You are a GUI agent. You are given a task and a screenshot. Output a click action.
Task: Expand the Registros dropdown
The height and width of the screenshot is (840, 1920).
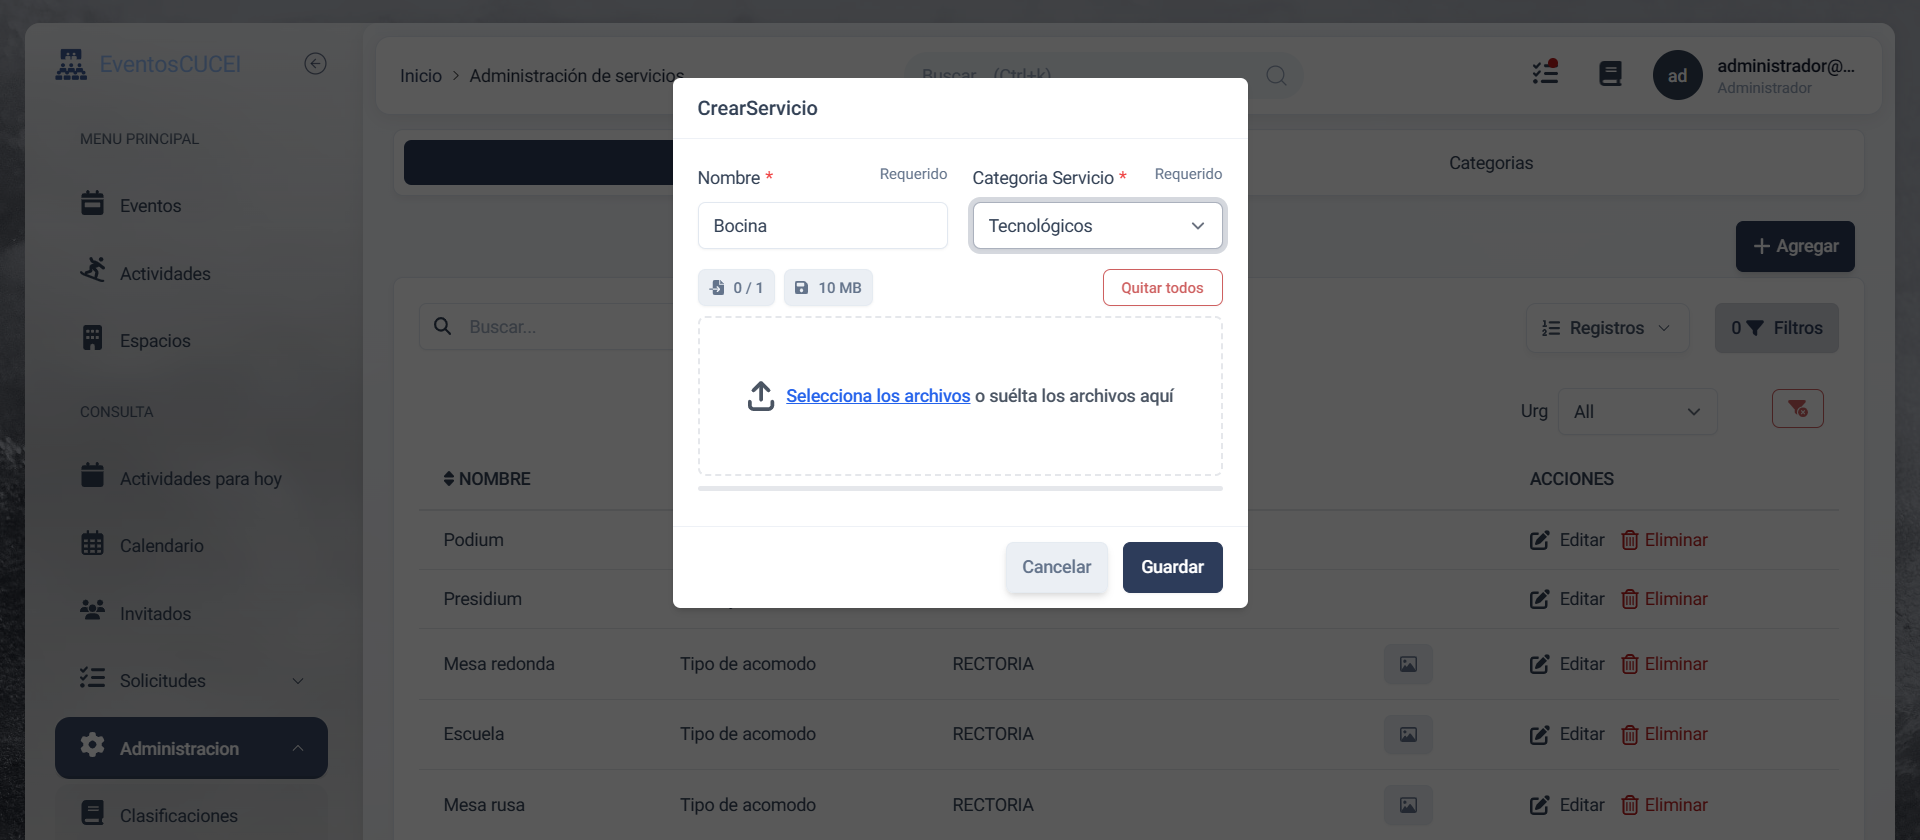1607,328
